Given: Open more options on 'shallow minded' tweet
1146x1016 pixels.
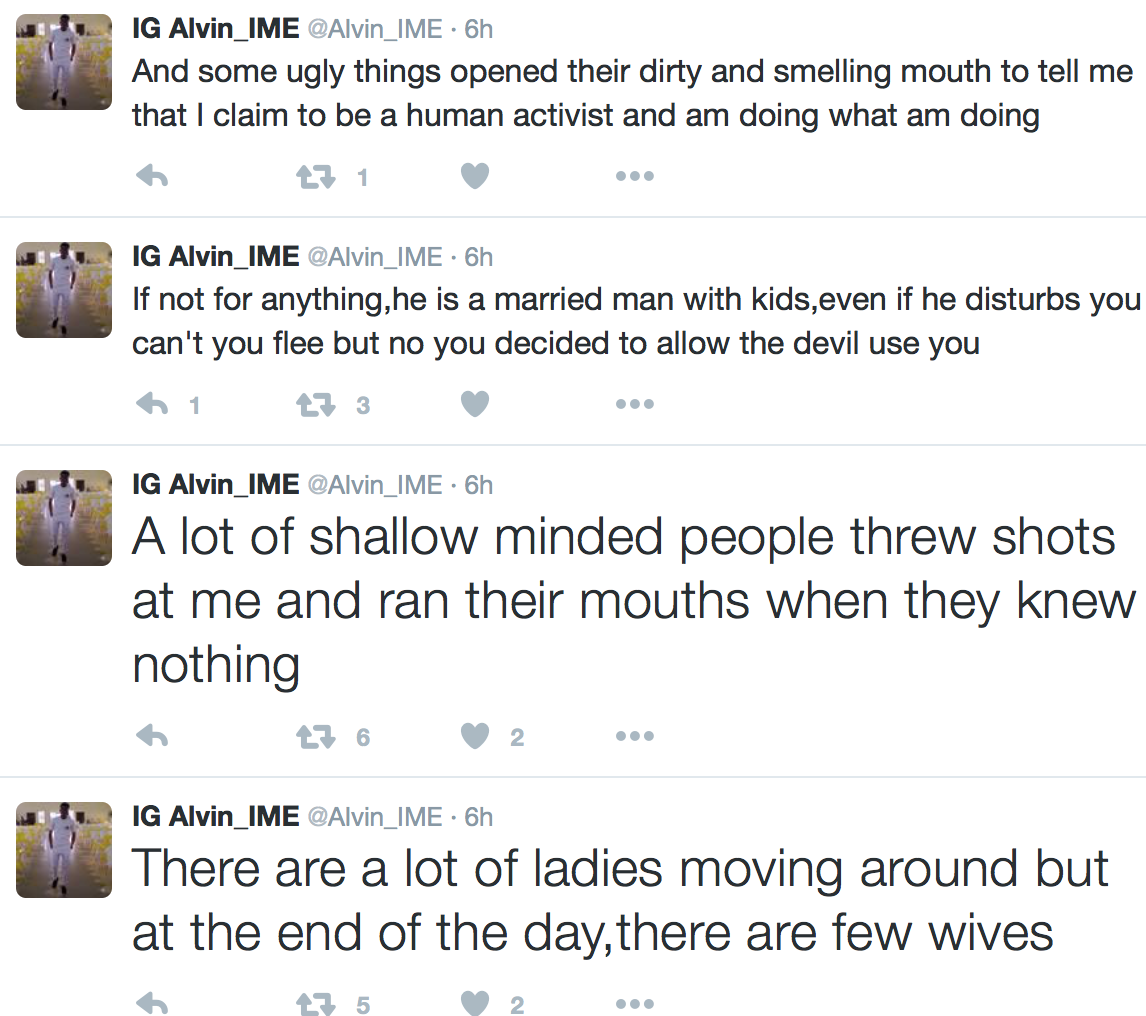Looking at the screenshot, I should click(x=634, y=736).
